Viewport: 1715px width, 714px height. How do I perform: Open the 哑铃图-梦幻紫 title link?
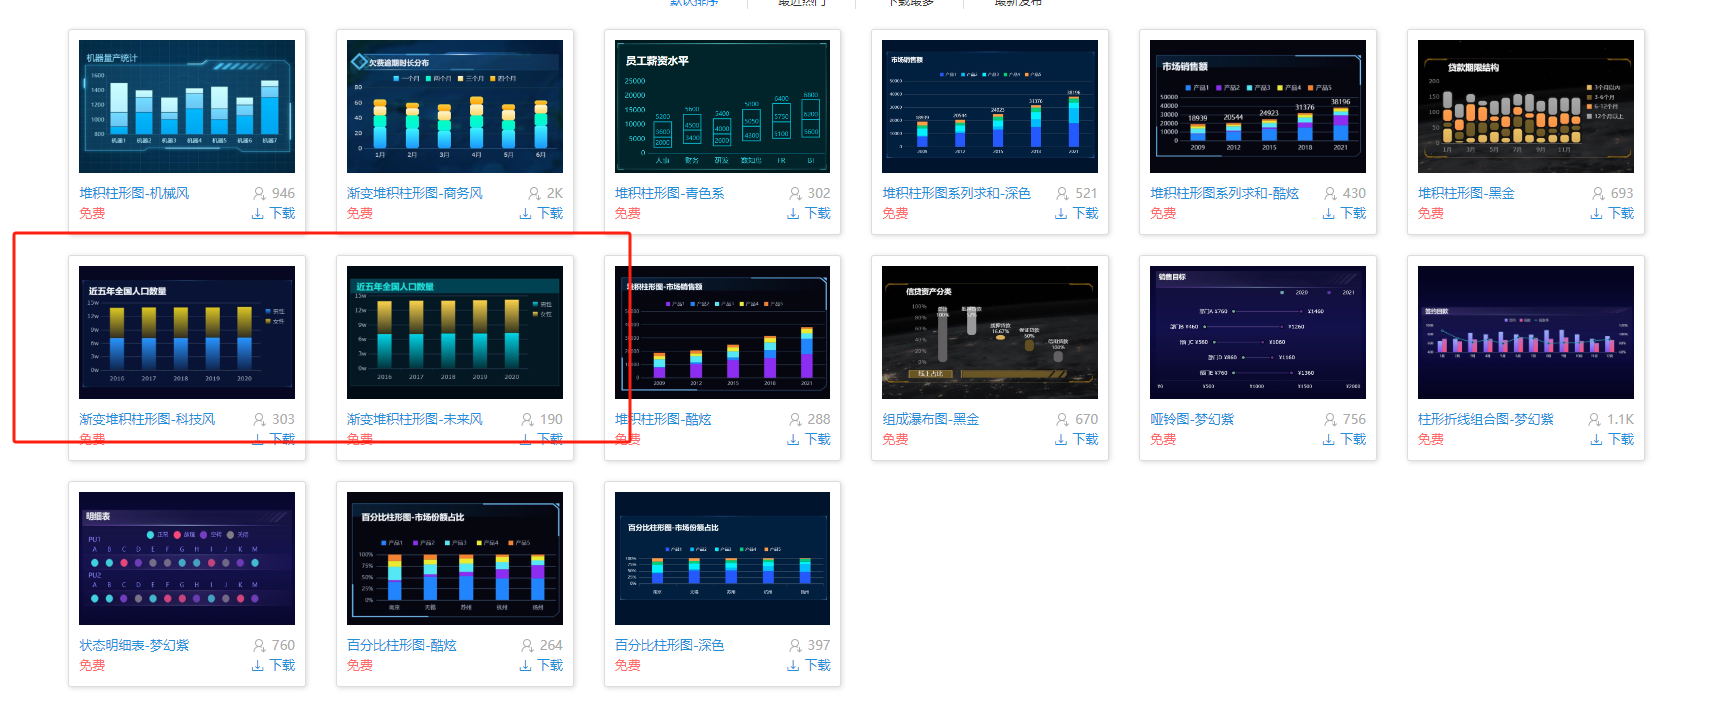1192,419
